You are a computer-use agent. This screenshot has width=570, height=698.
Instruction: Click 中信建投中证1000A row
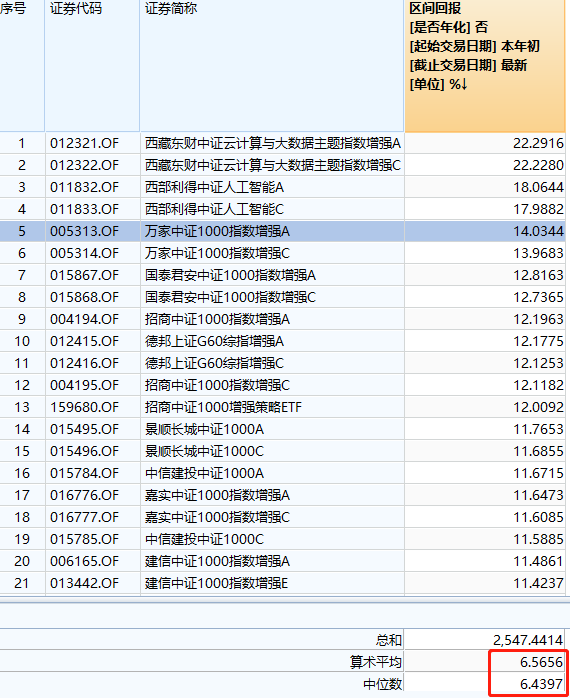283,473
